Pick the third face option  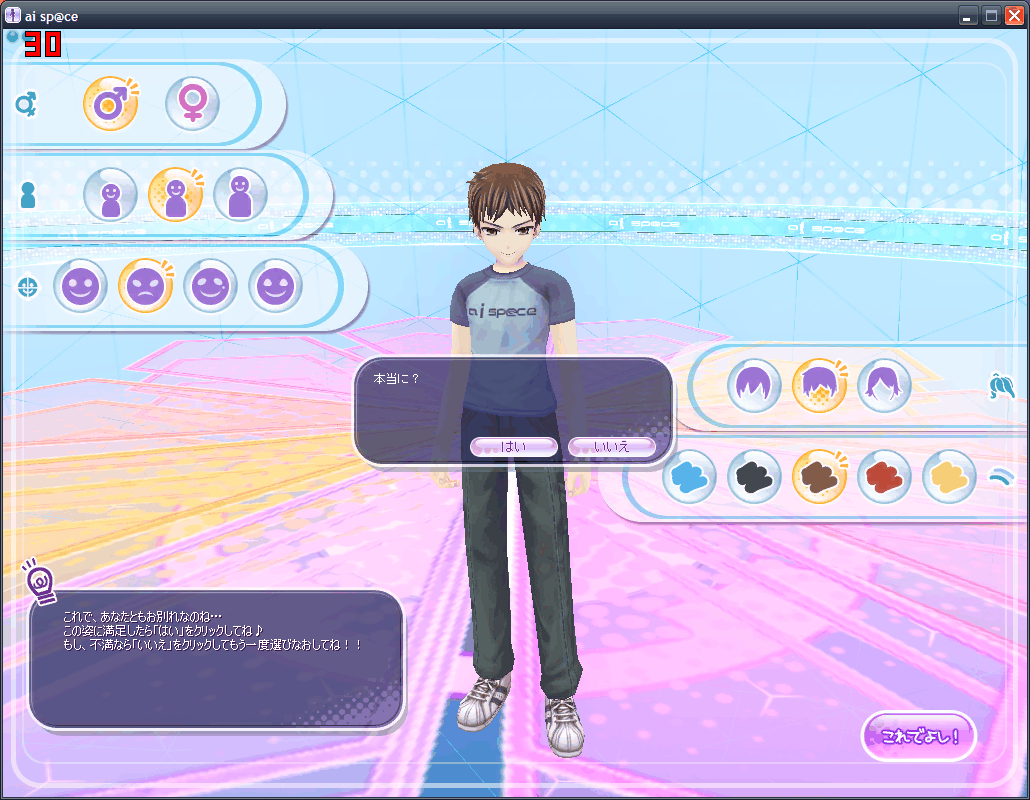pyautogui.click(x=210, y=286)
